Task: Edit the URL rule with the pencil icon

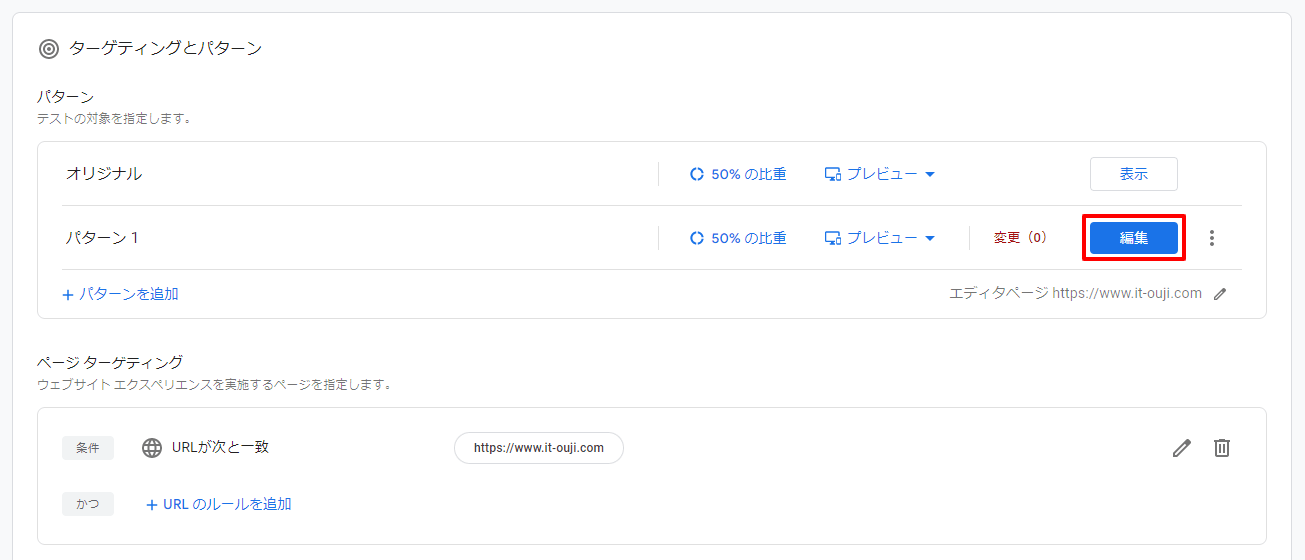Action: click(1182, 448)
